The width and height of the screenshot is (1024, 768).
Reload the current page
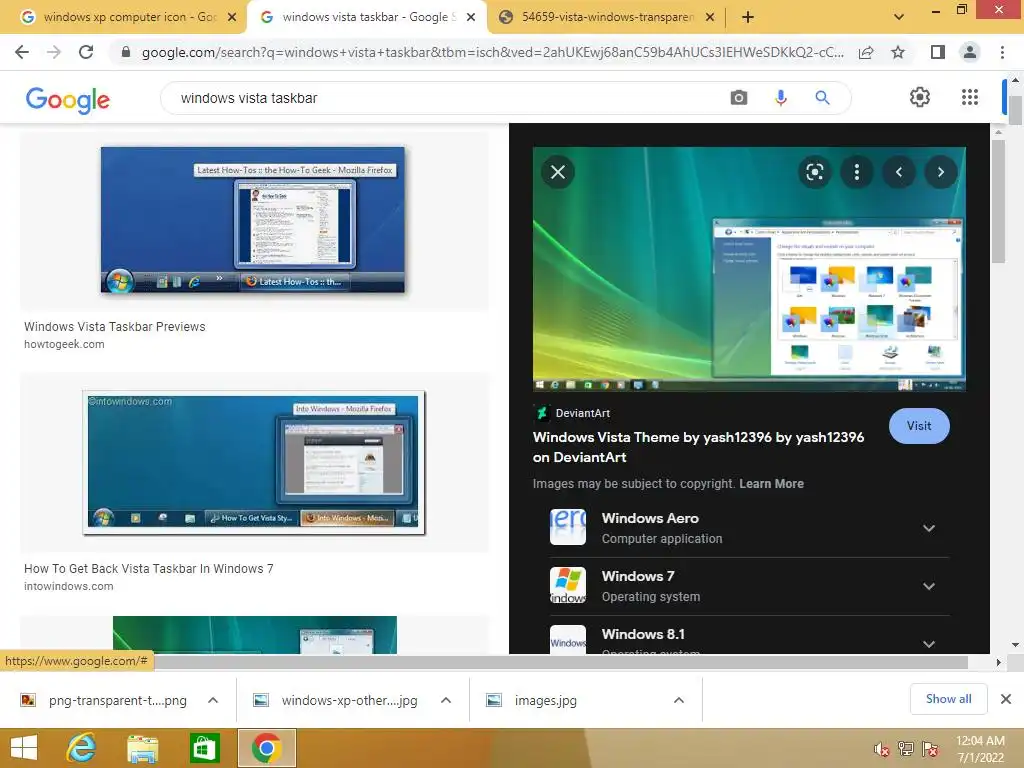point(86,52)
